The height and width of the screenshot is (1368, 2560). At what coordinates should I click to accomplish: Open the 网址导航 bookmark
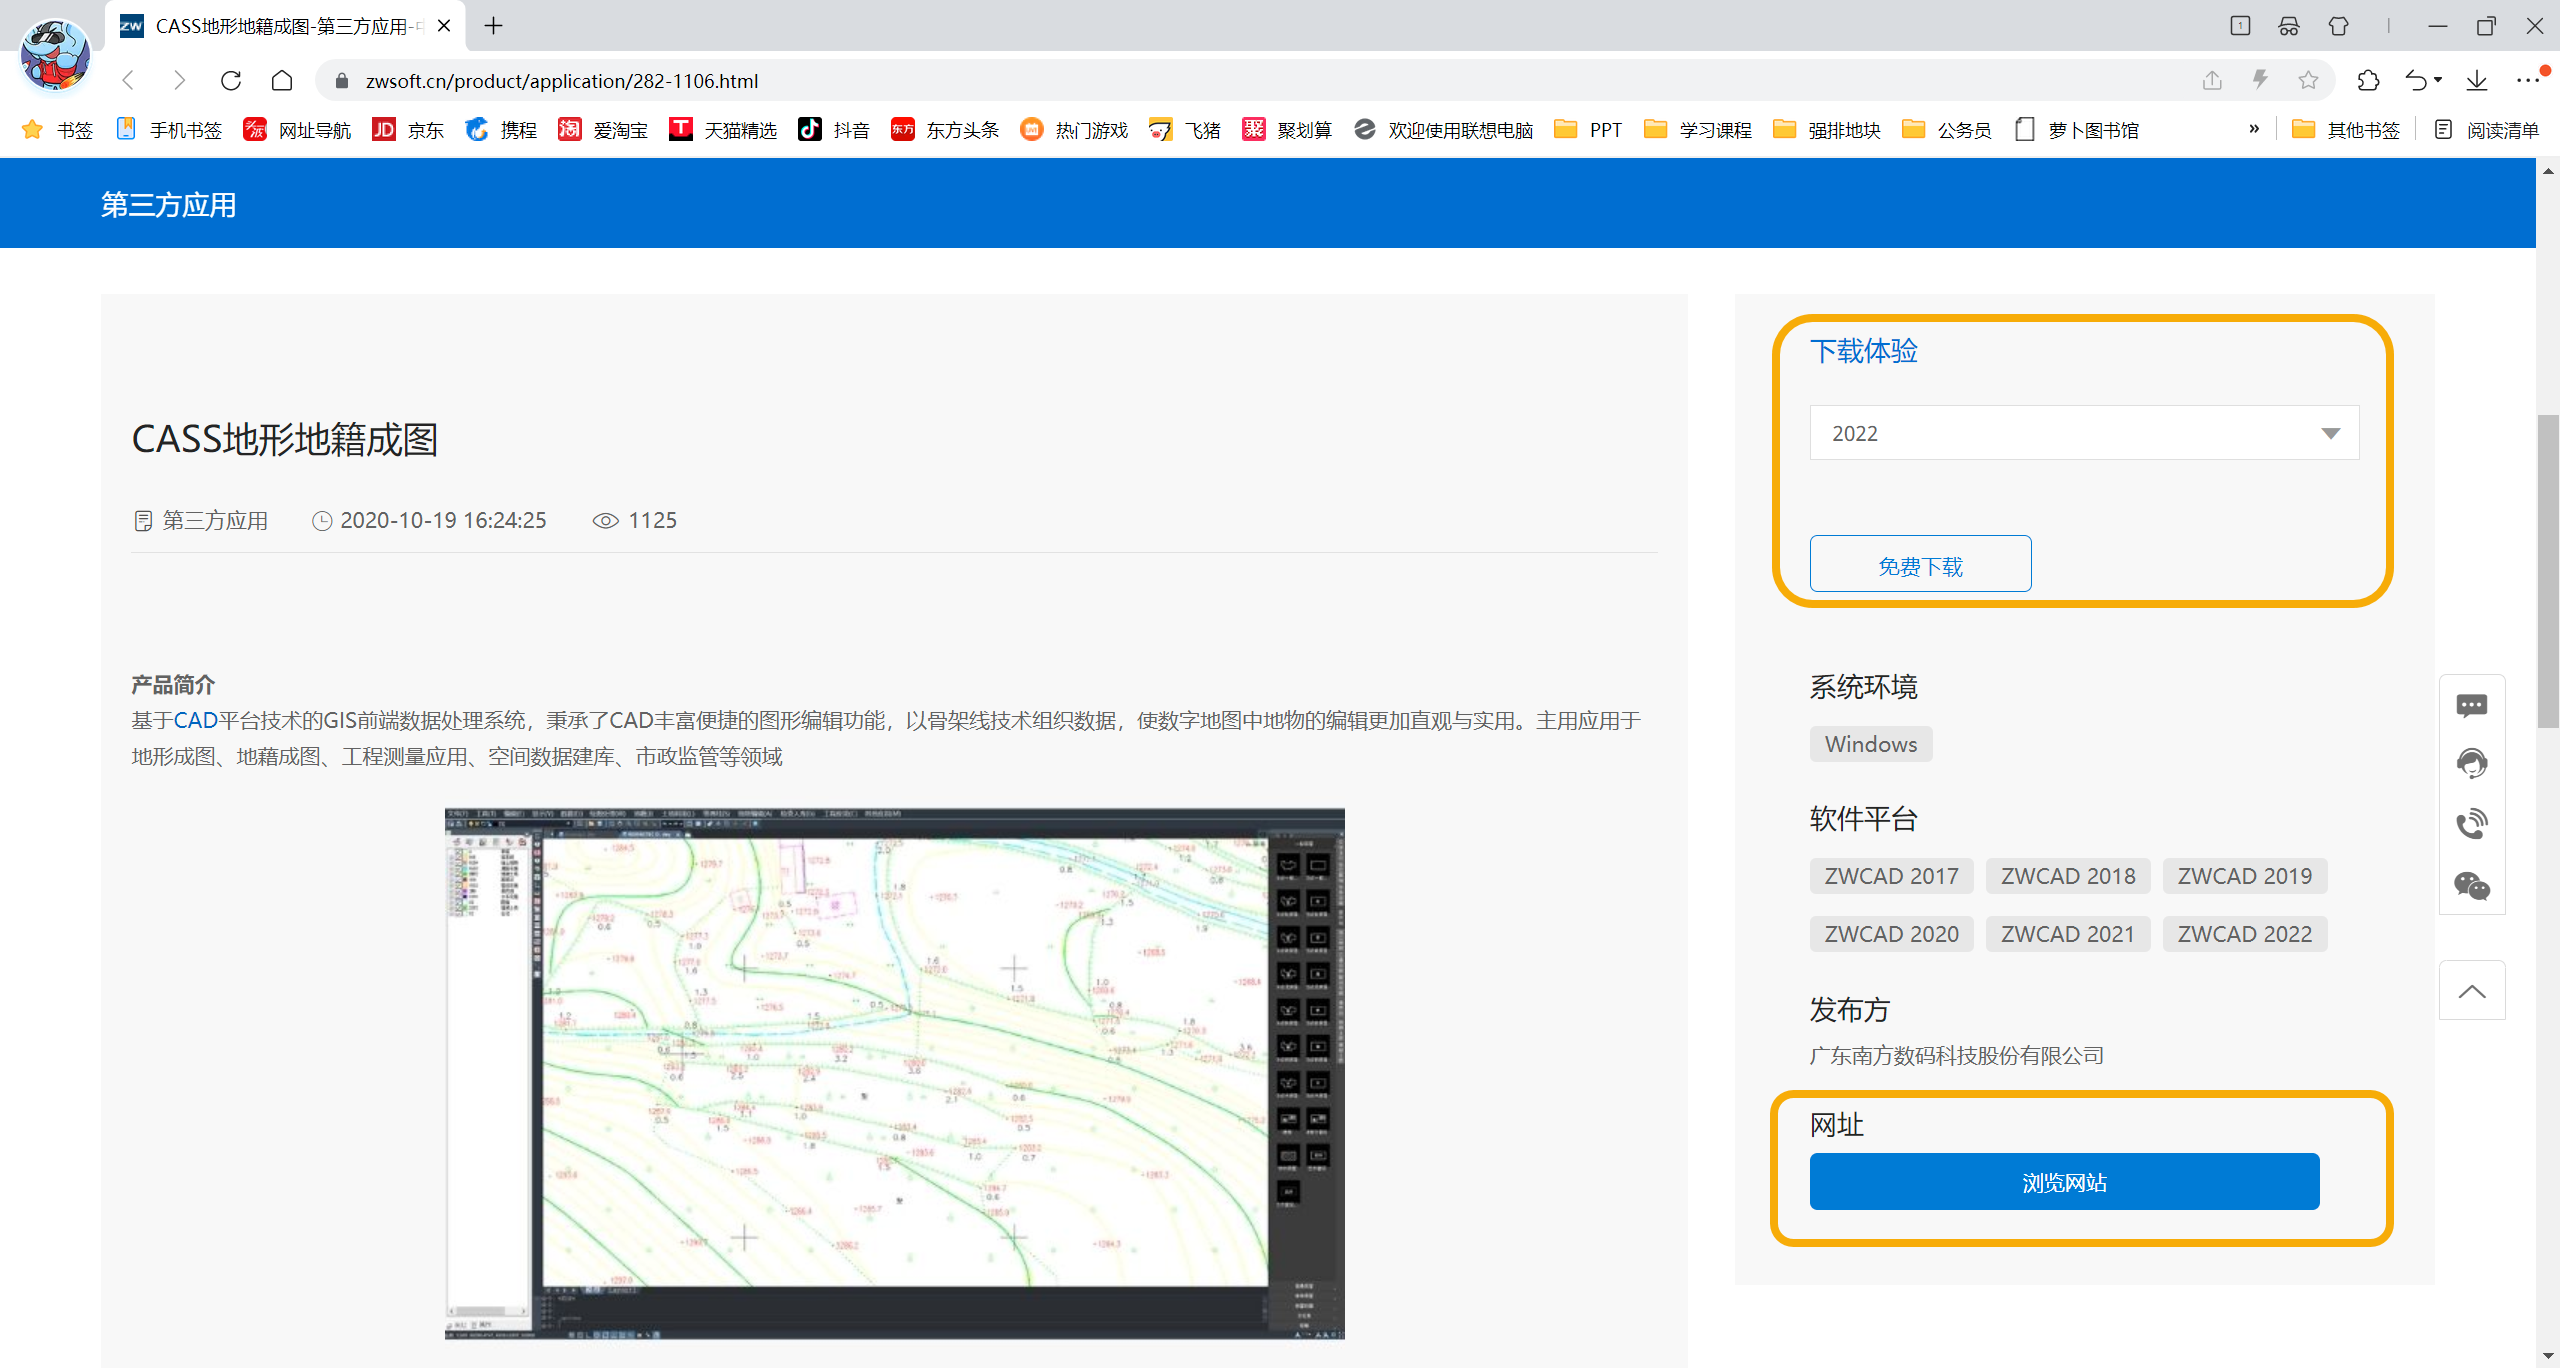[297, 129]
